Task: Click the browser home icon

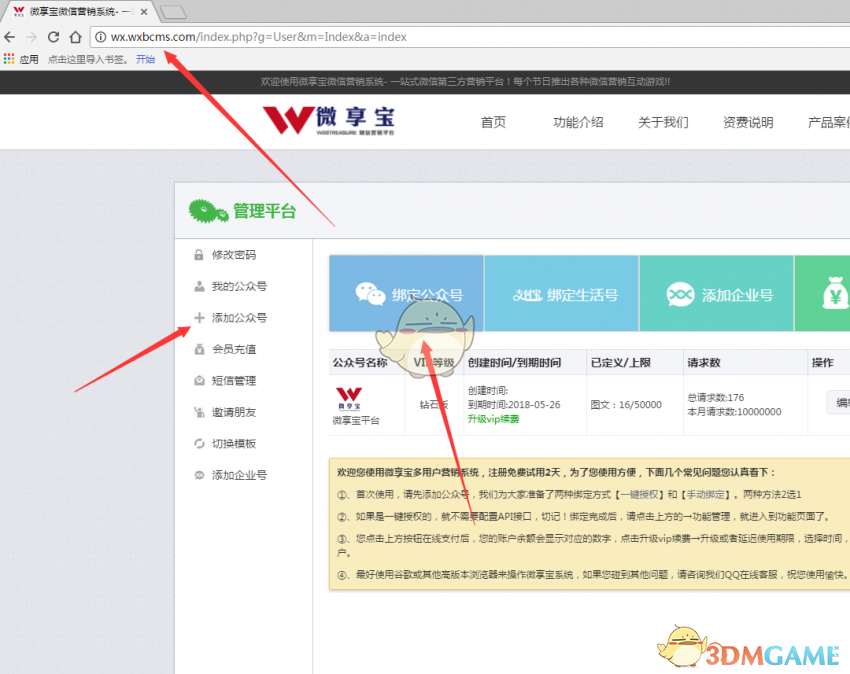Action: pos(75,36)
